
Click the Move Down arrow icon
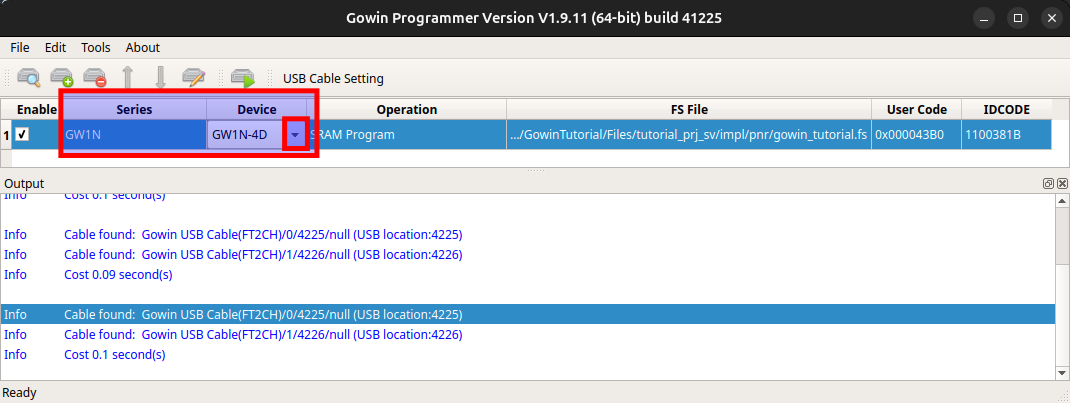pos(160,78)
